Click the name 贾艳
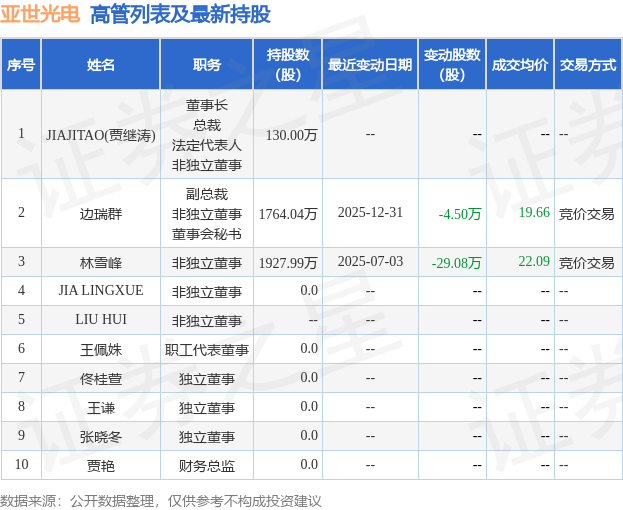The image size is (623, 510). point(101,466)
